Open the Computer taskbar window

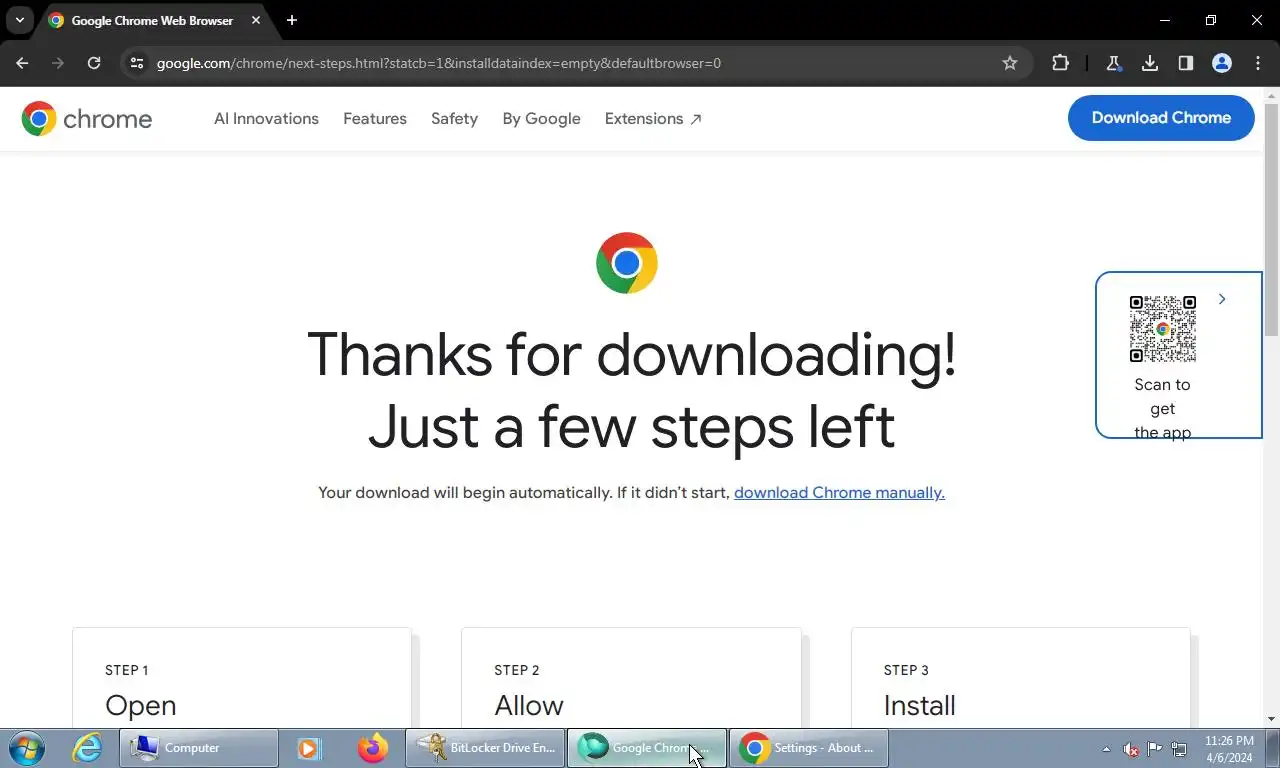(199, 748)
